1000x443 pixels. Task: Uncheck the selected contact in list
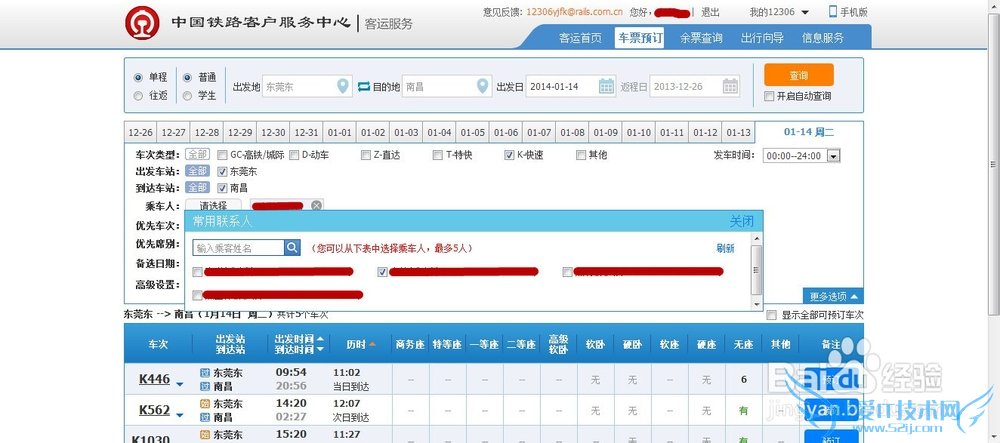click(x=382, y=272)
